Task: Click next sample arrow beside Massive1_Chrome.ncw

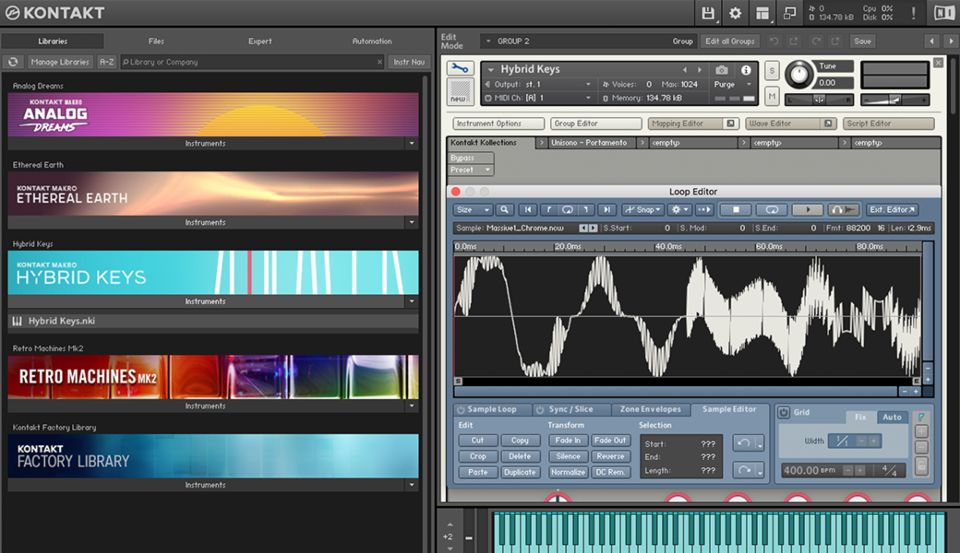Action: click(x=593, y=228)
